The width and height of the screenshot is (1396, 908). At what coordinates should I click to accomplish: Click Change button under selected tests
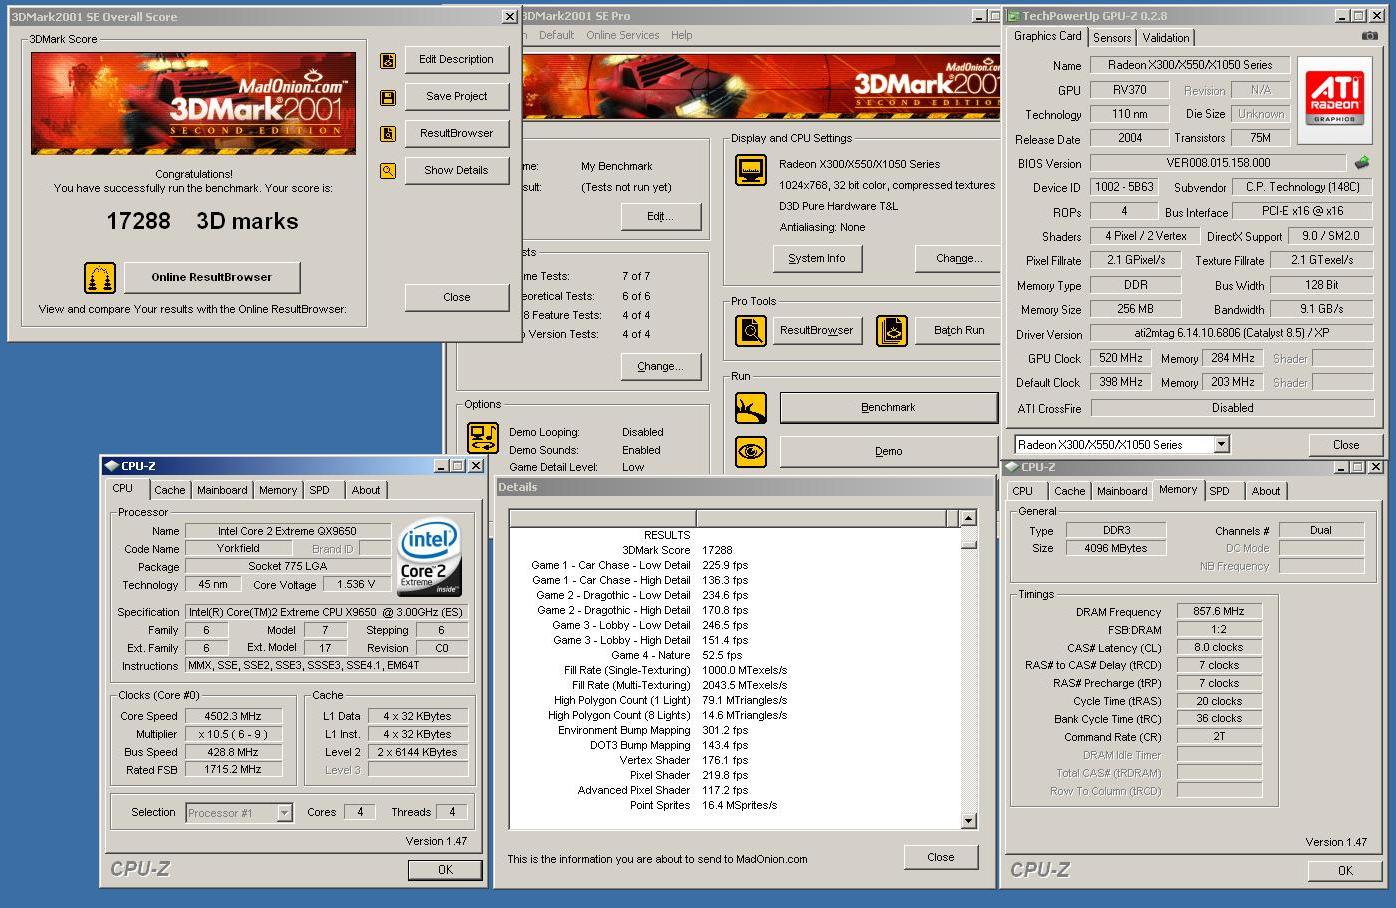pos(660,367)
